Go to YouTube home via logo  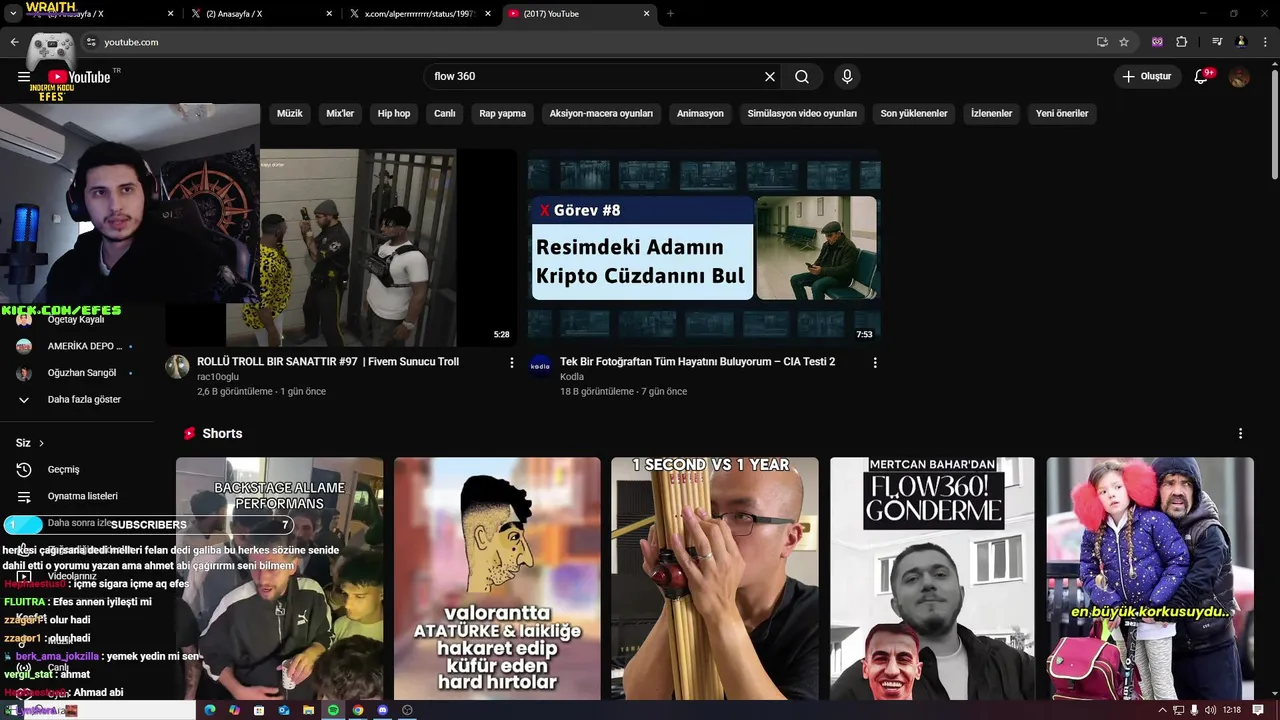(78, 77)
